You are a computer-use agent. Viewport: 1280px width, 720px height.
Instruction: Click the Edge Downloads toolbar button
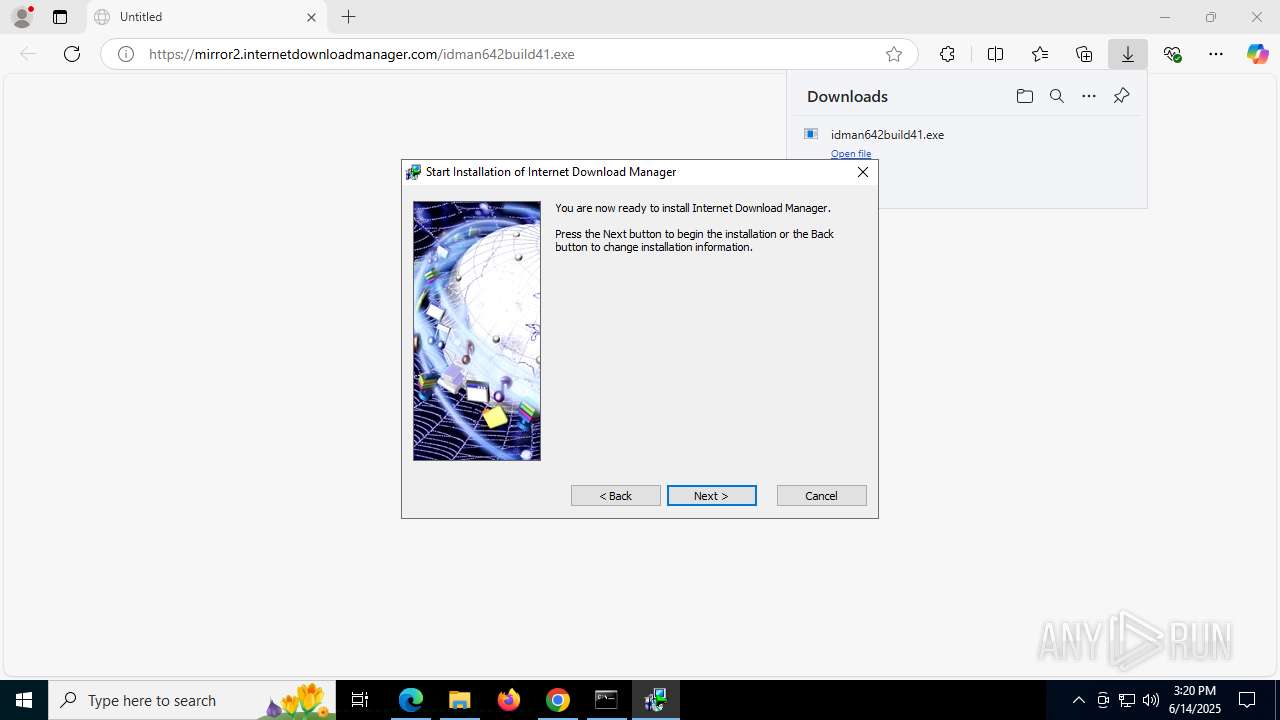click(1128, 54)
